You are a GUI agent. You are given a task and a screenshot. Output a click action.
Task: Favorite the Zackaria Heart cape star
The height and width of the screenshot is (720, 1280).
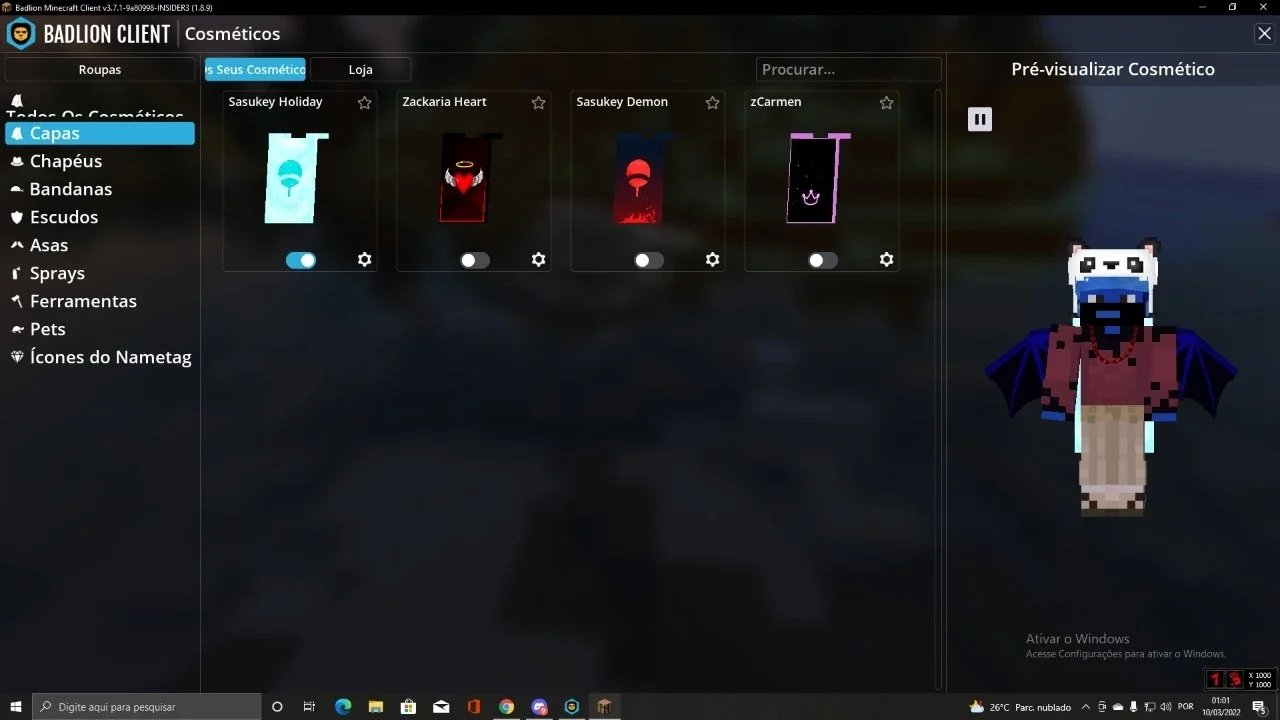(539, 103)
